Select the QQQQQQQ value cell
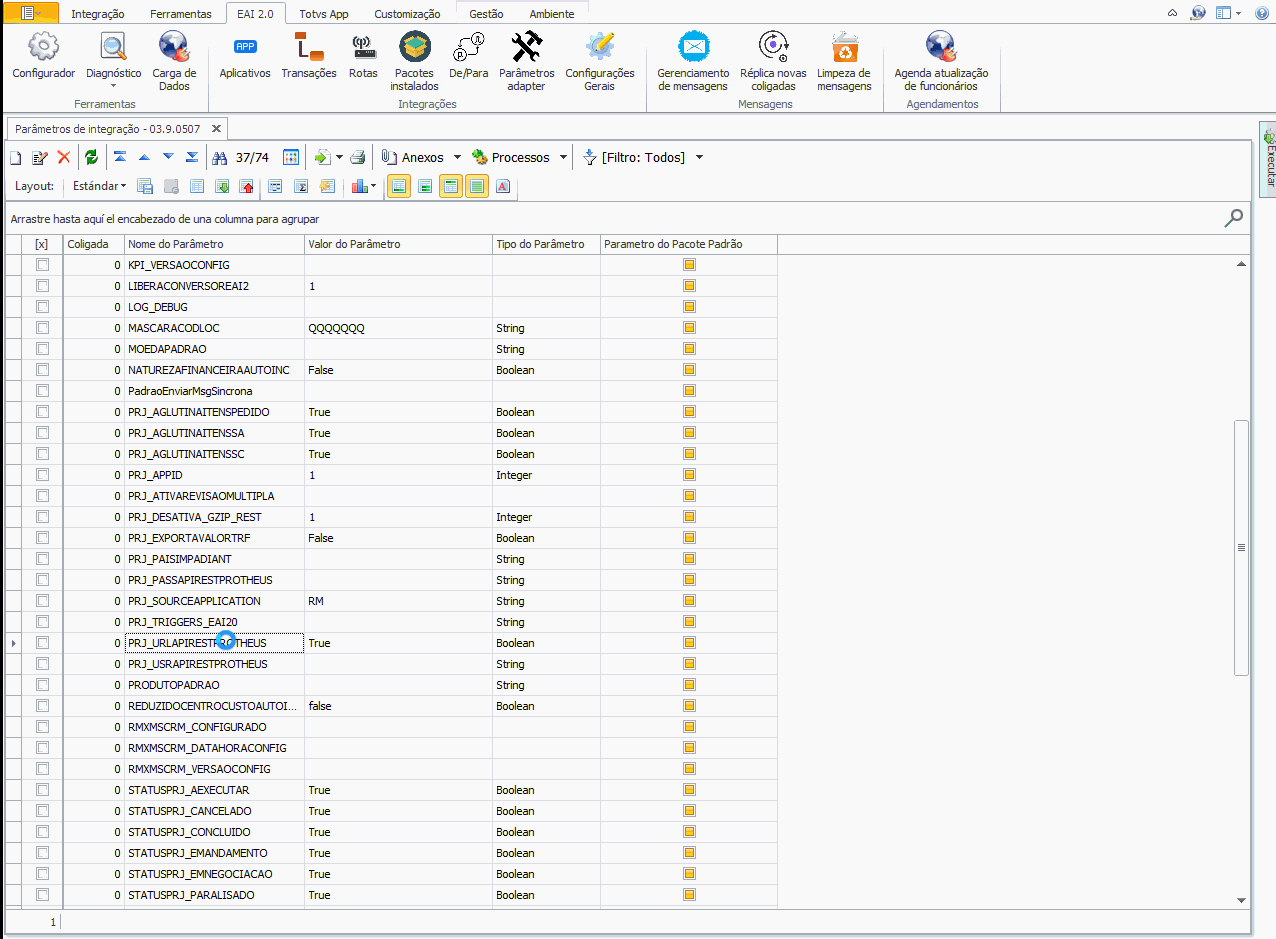Viewport: 1276px width, 939px height. pyautogui.click(x=398, y=328)
